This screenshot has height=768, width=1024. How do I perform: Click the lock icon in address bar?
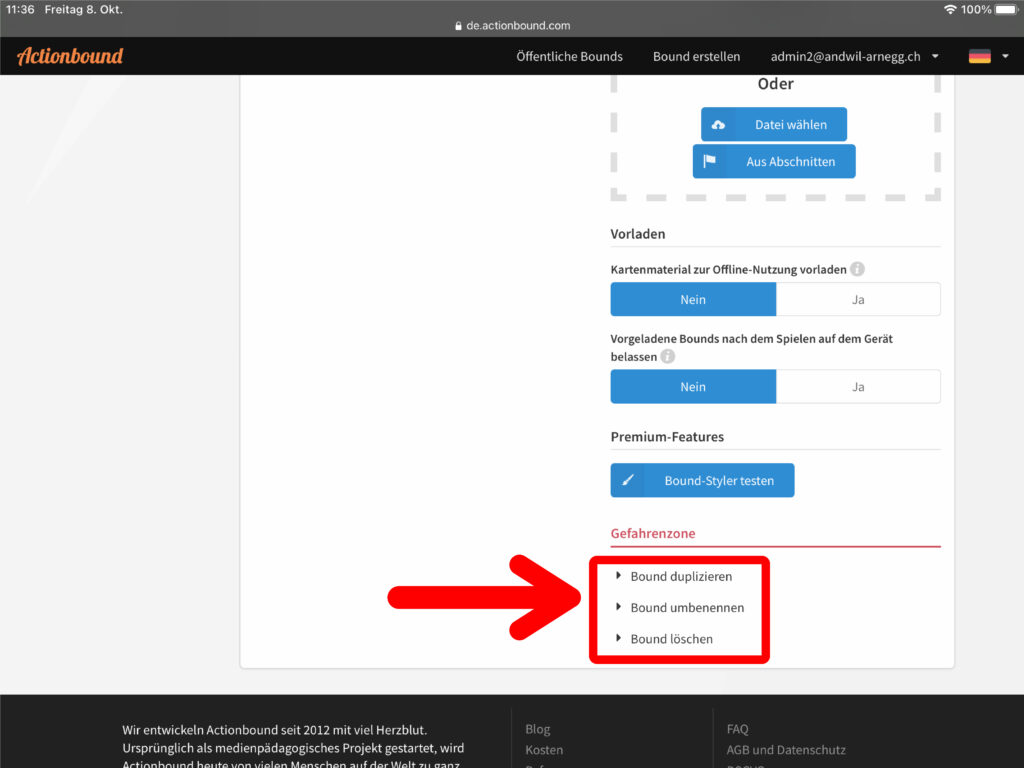(458, 26)
